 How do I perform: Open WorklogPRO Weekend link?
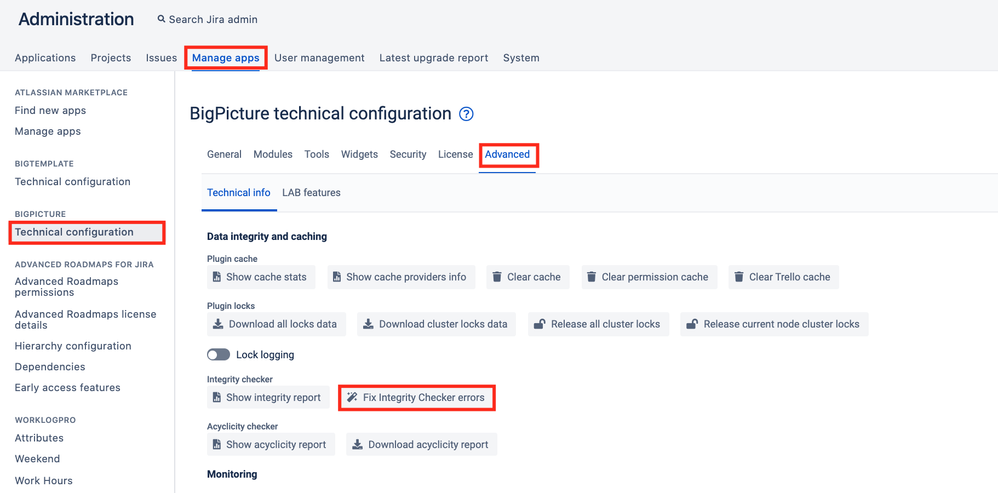38,459
